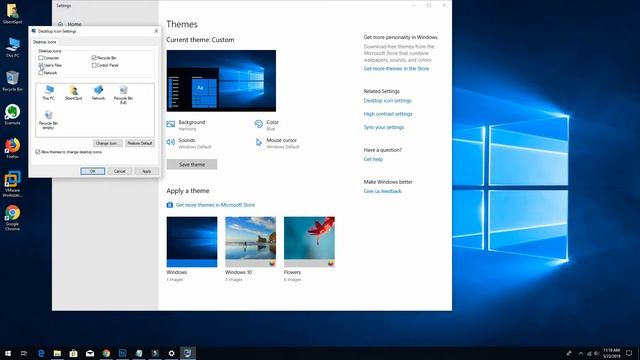Confirm the dialog with OK

(93, 171)
